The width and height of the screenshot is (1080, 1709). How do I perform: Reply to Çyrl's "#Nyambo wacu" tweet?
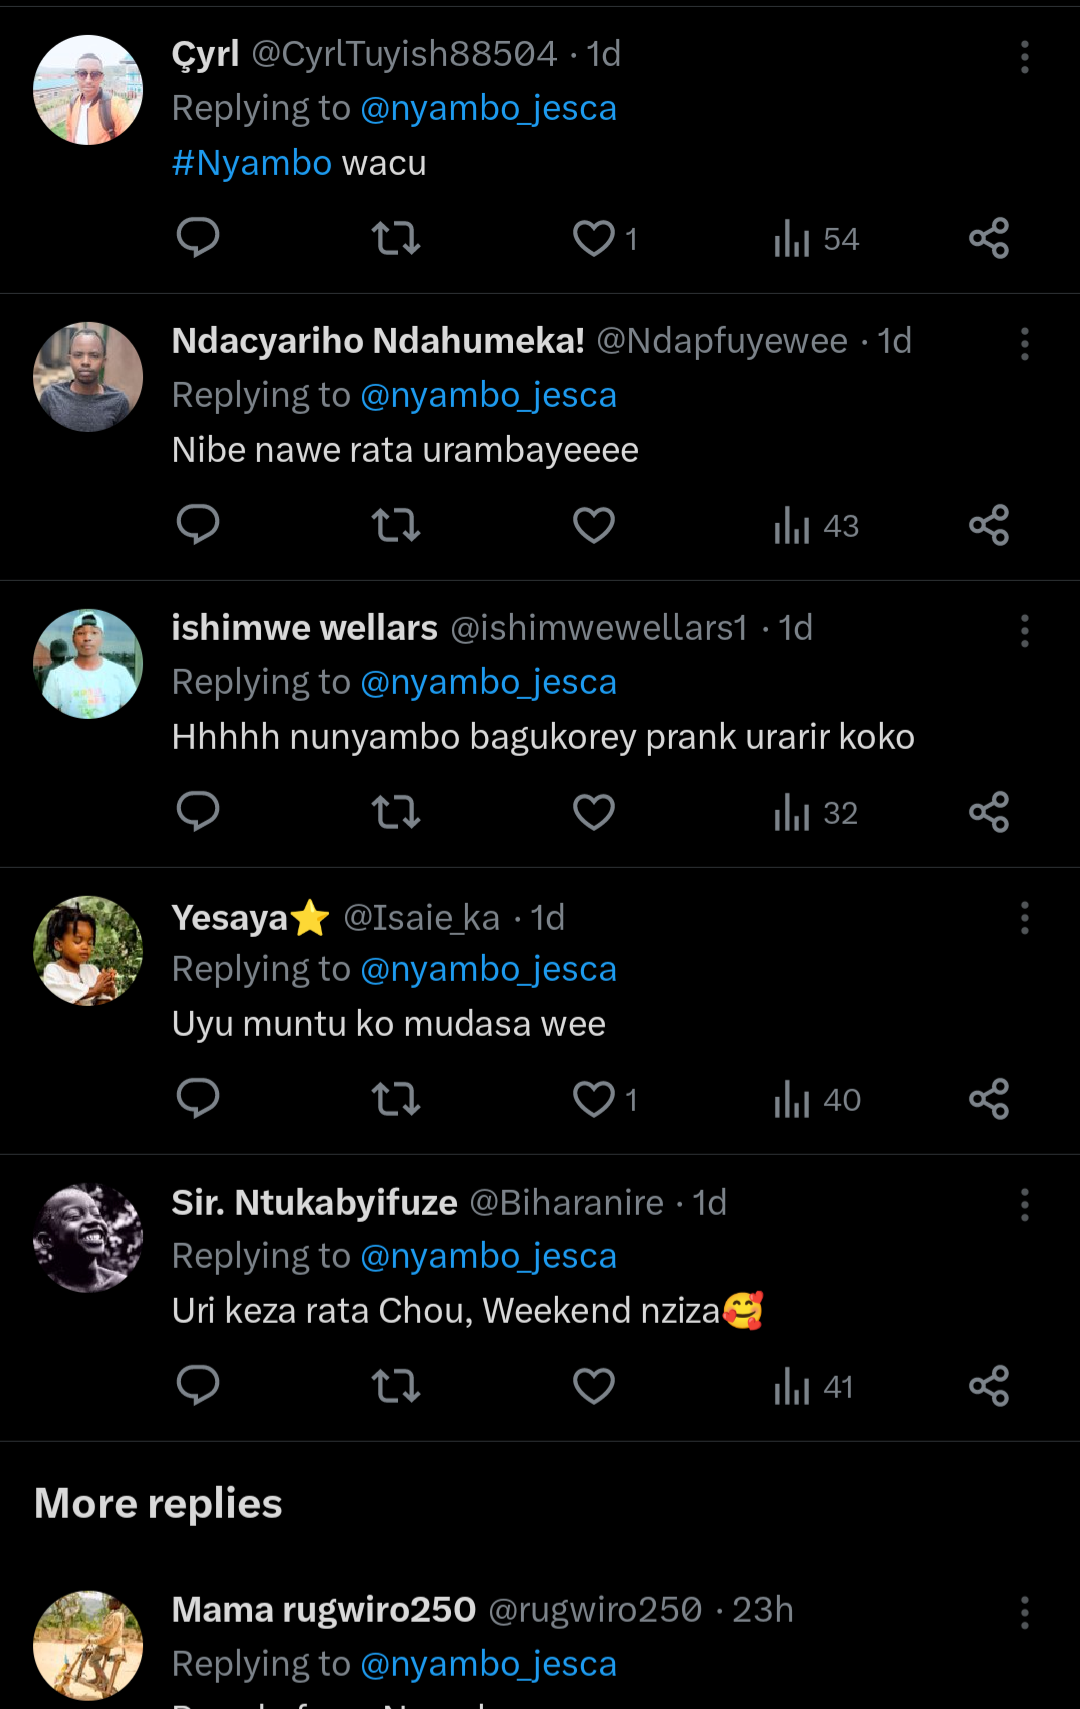(198, 238)
